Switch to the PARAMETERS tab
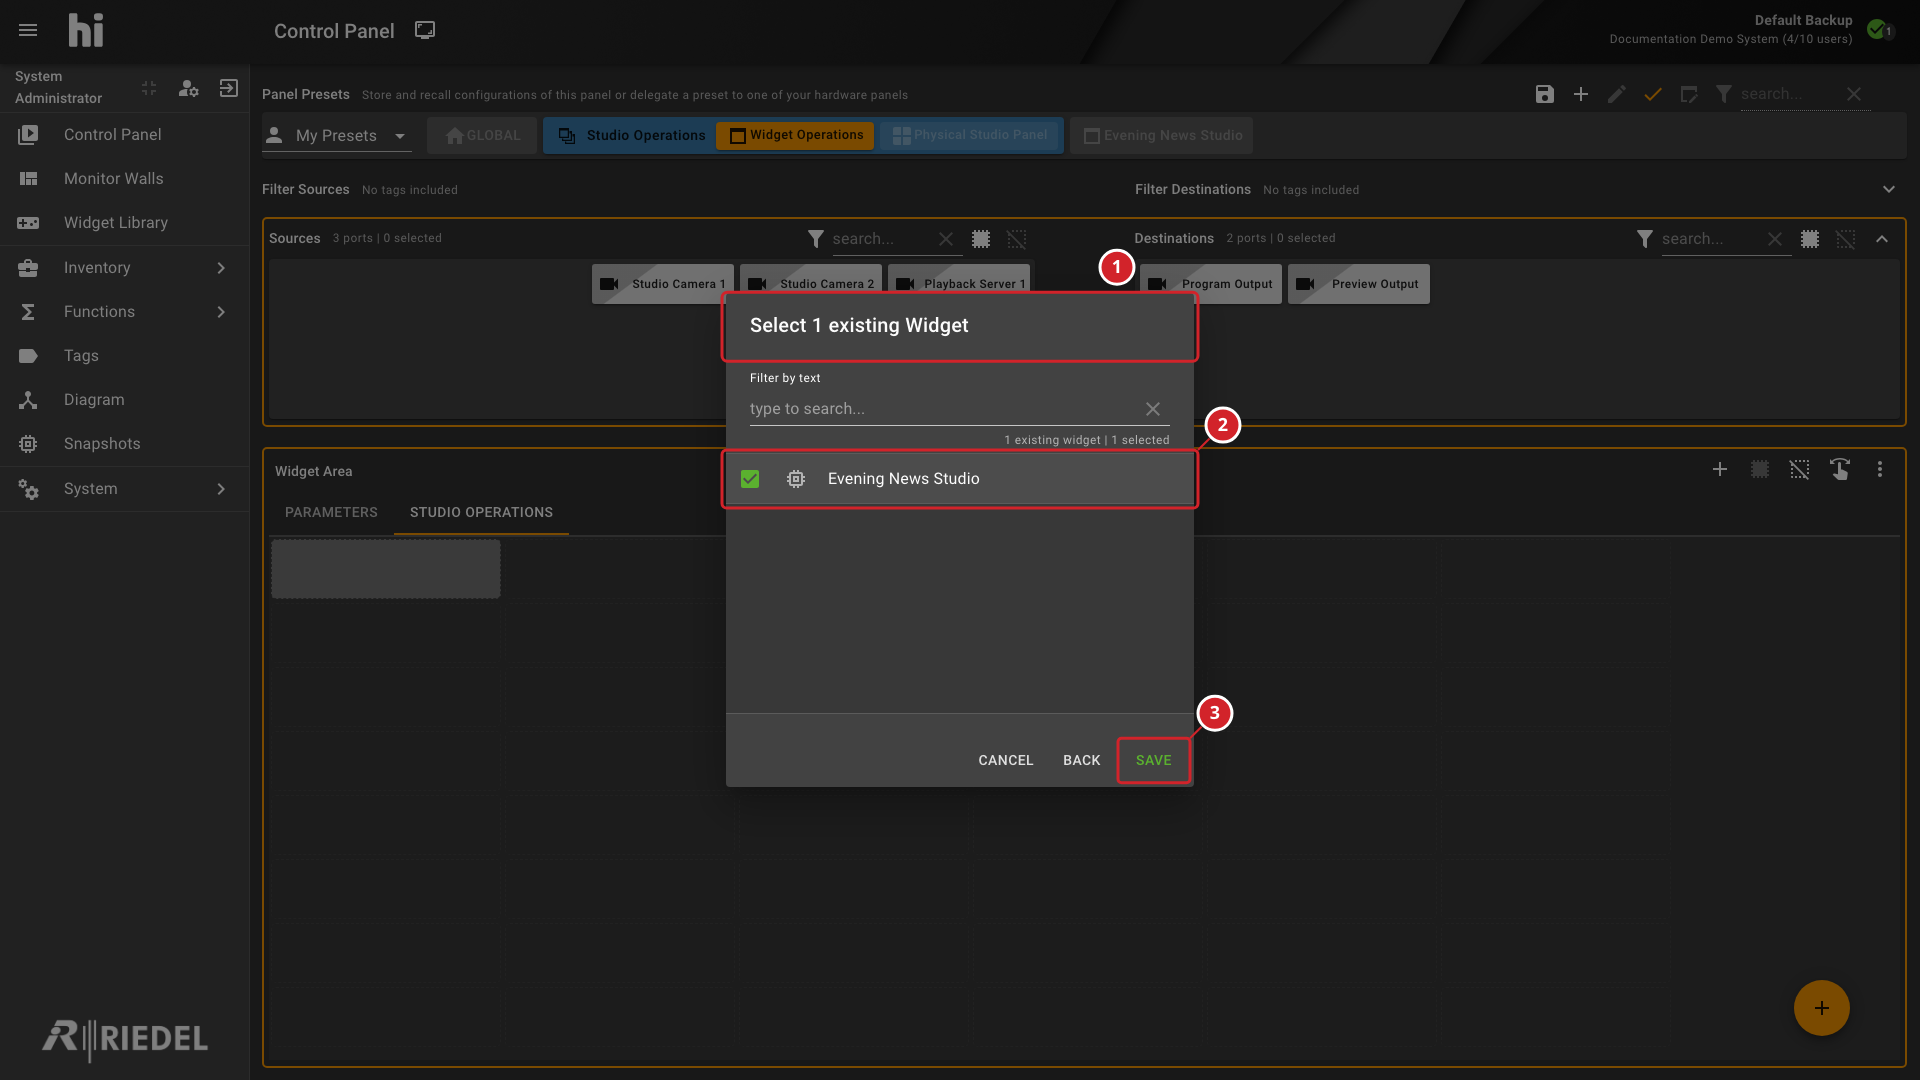 [x=331, y=512]
